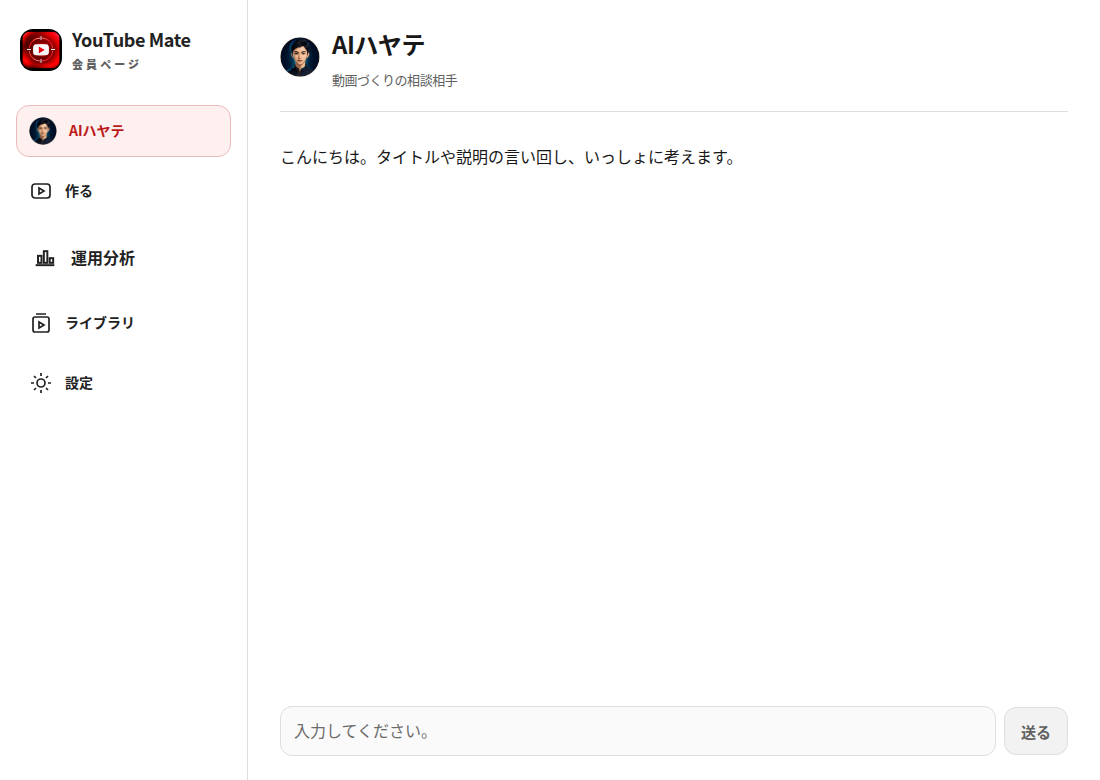Click the 設定 sun gear icon

(41, 383)
